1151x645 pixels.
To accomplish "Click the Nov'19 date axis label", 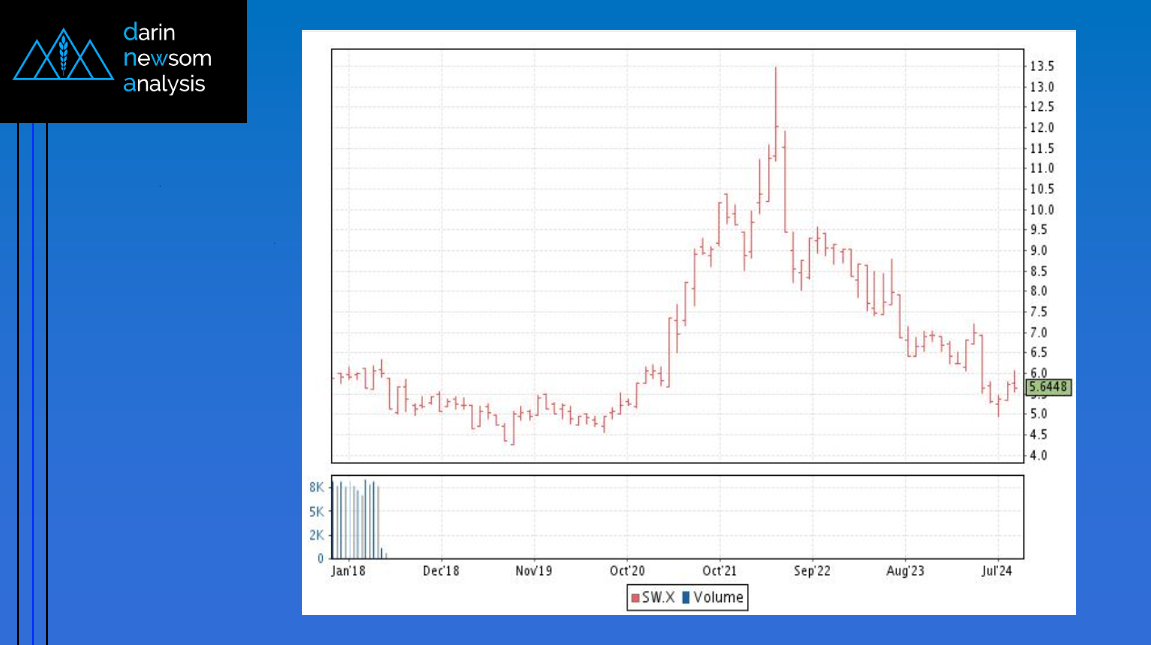I will 533,572.
